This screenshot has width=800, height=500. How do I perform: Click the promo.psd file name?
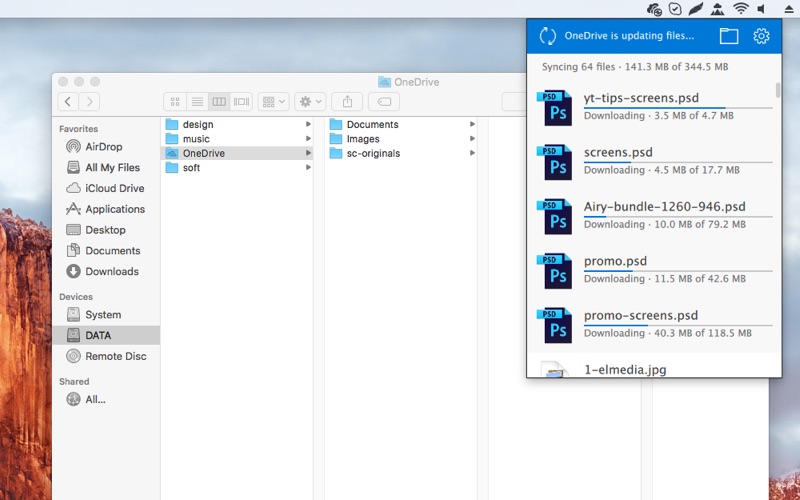pyautogui.click(x=615, y=261)
